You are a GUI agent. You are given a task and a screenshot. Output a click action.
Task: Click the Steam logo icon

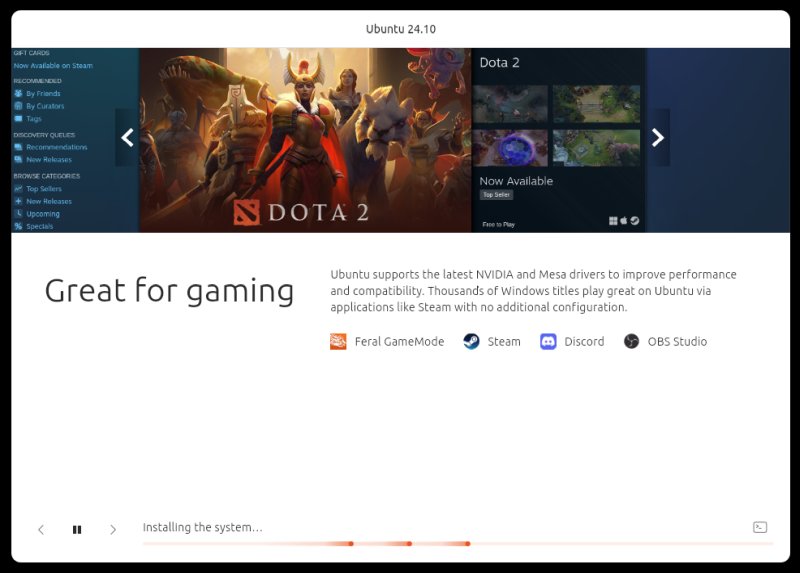(471, 341)
